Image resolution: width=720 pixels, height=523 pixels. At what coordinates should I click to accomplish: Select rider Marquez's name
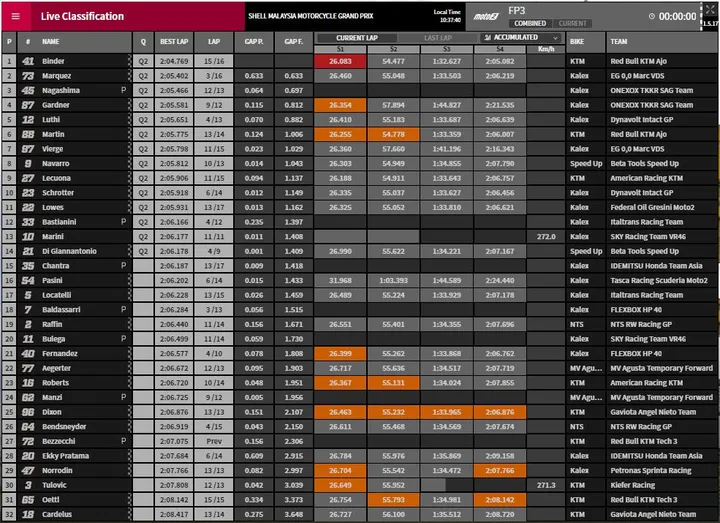click(x=56, y=76)
